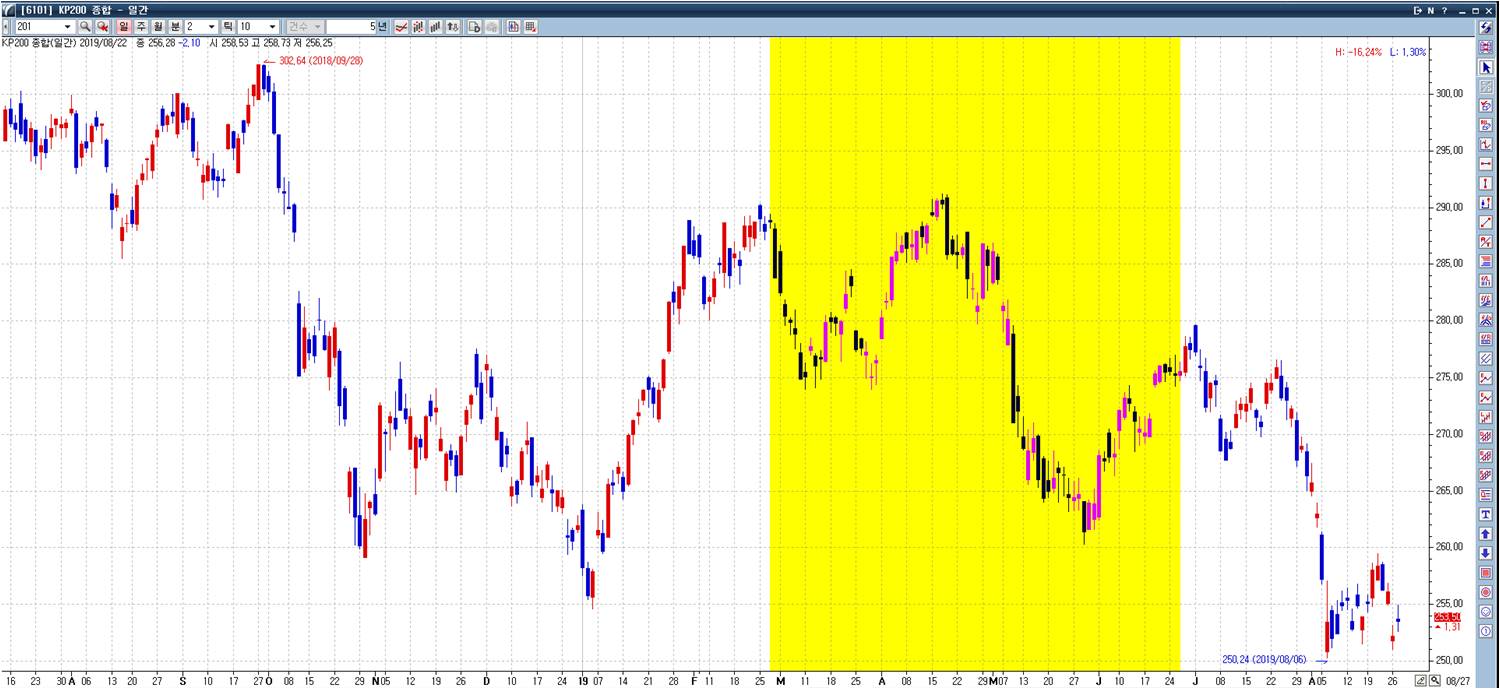This screenshot has height=689, width=1500.
Task: Click the magnifier search icon beside code field
Action: (85, 26)
